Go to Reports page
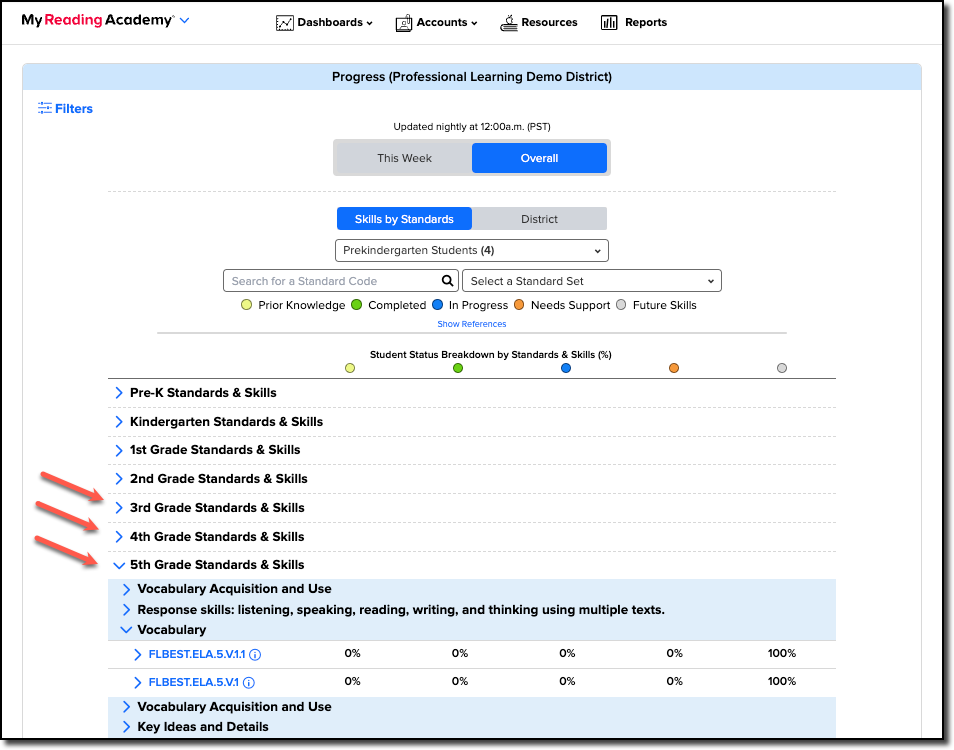954x750 pixels. click(634, 23)
